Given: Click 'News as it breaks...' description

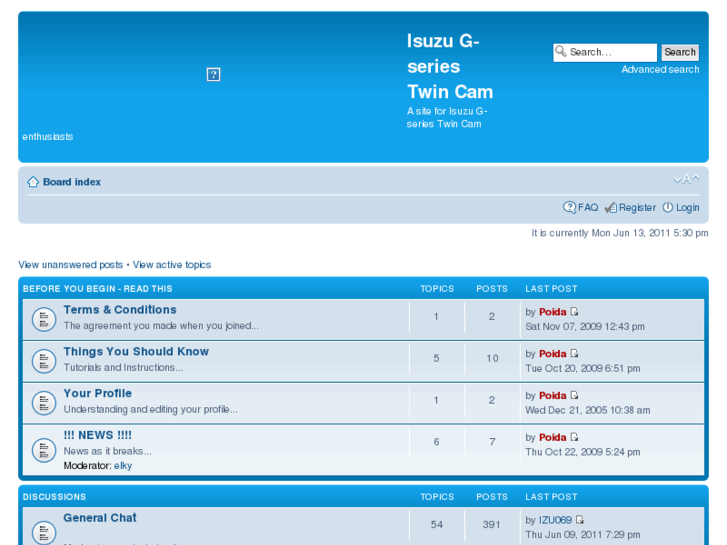Looking at the screenshot, I should [108, 451].
